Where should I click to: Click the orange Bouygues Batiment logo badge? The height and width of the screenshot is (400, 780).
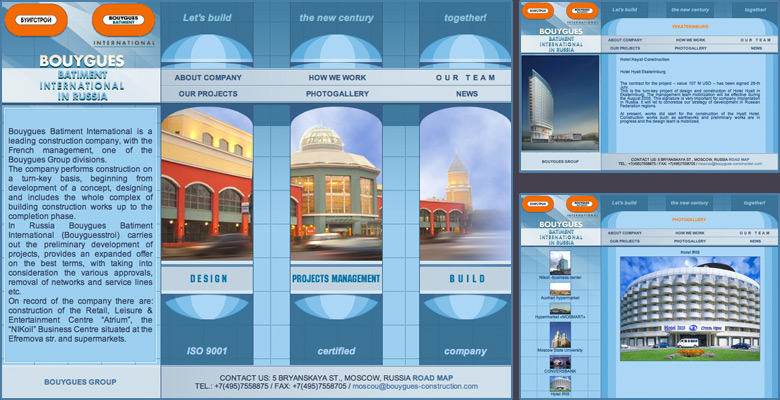click(123, 18)
